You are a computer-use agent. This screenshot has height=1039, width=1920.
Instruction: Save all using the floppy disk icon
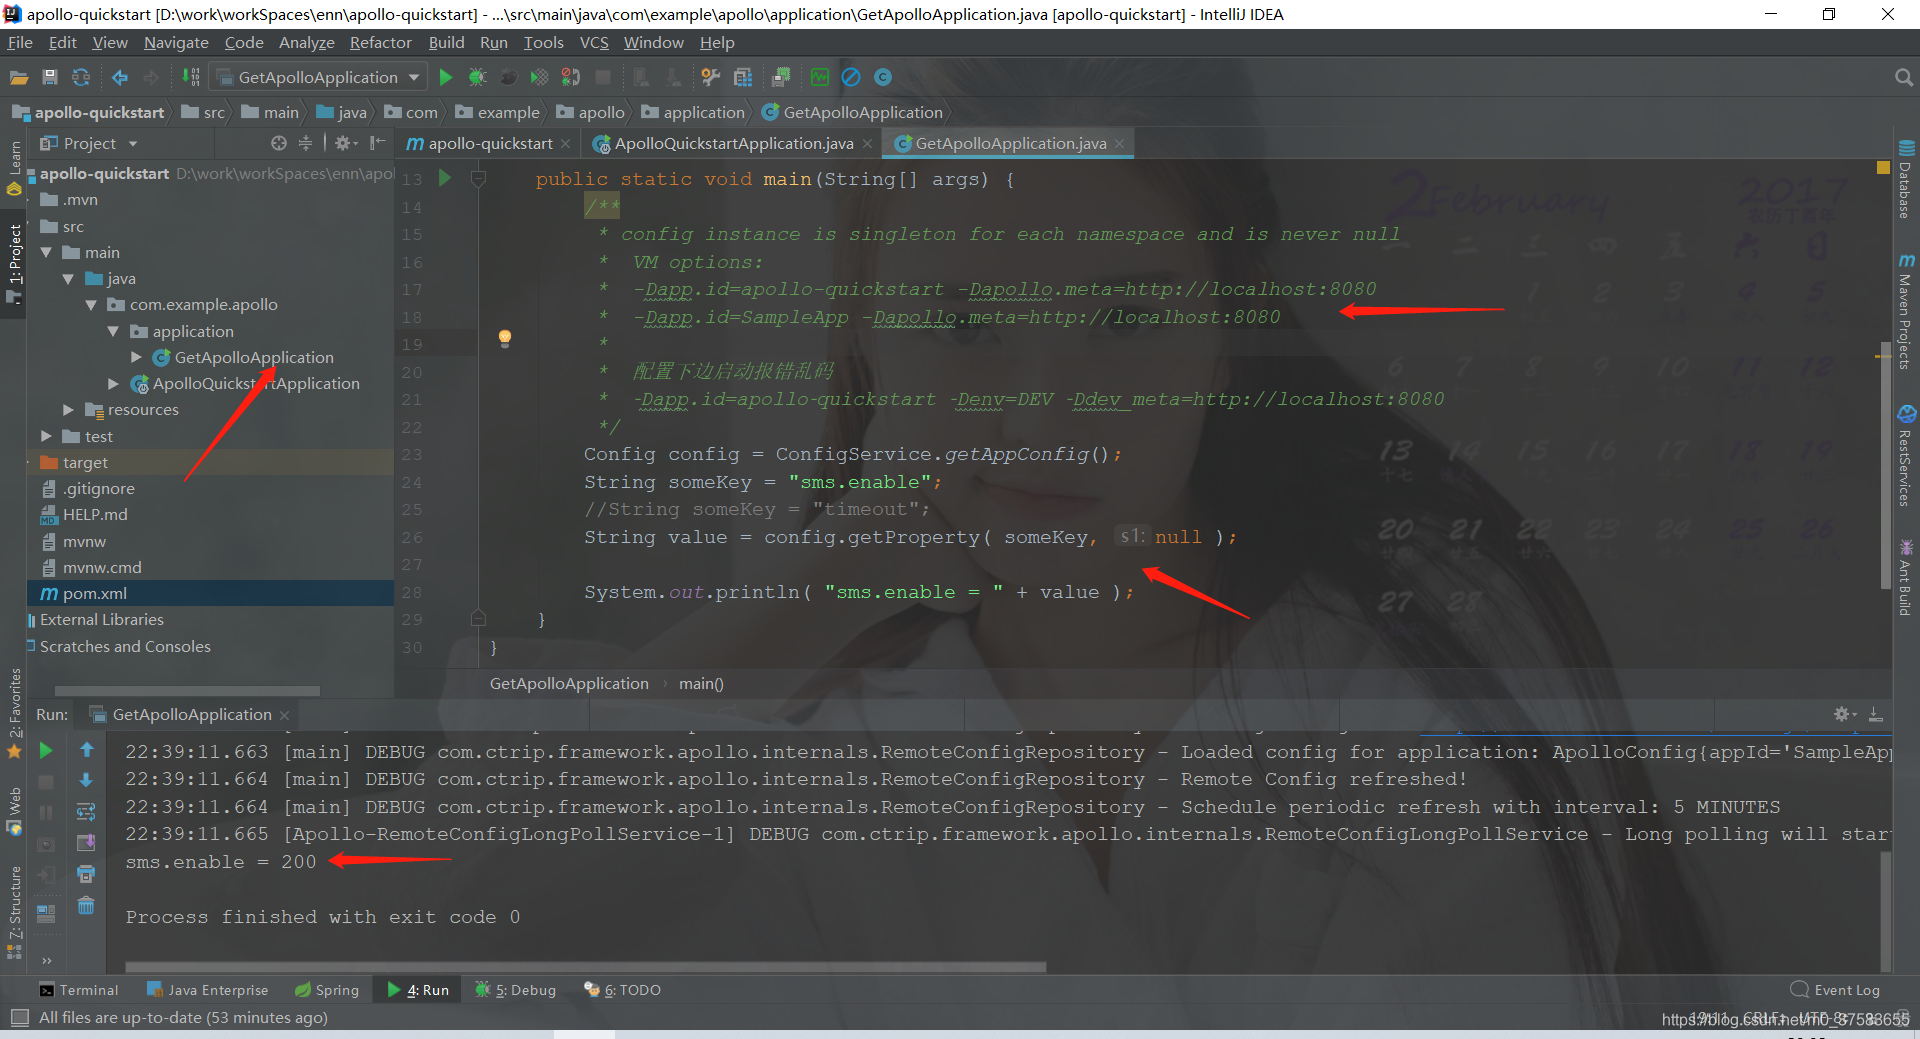coord(50,77)
